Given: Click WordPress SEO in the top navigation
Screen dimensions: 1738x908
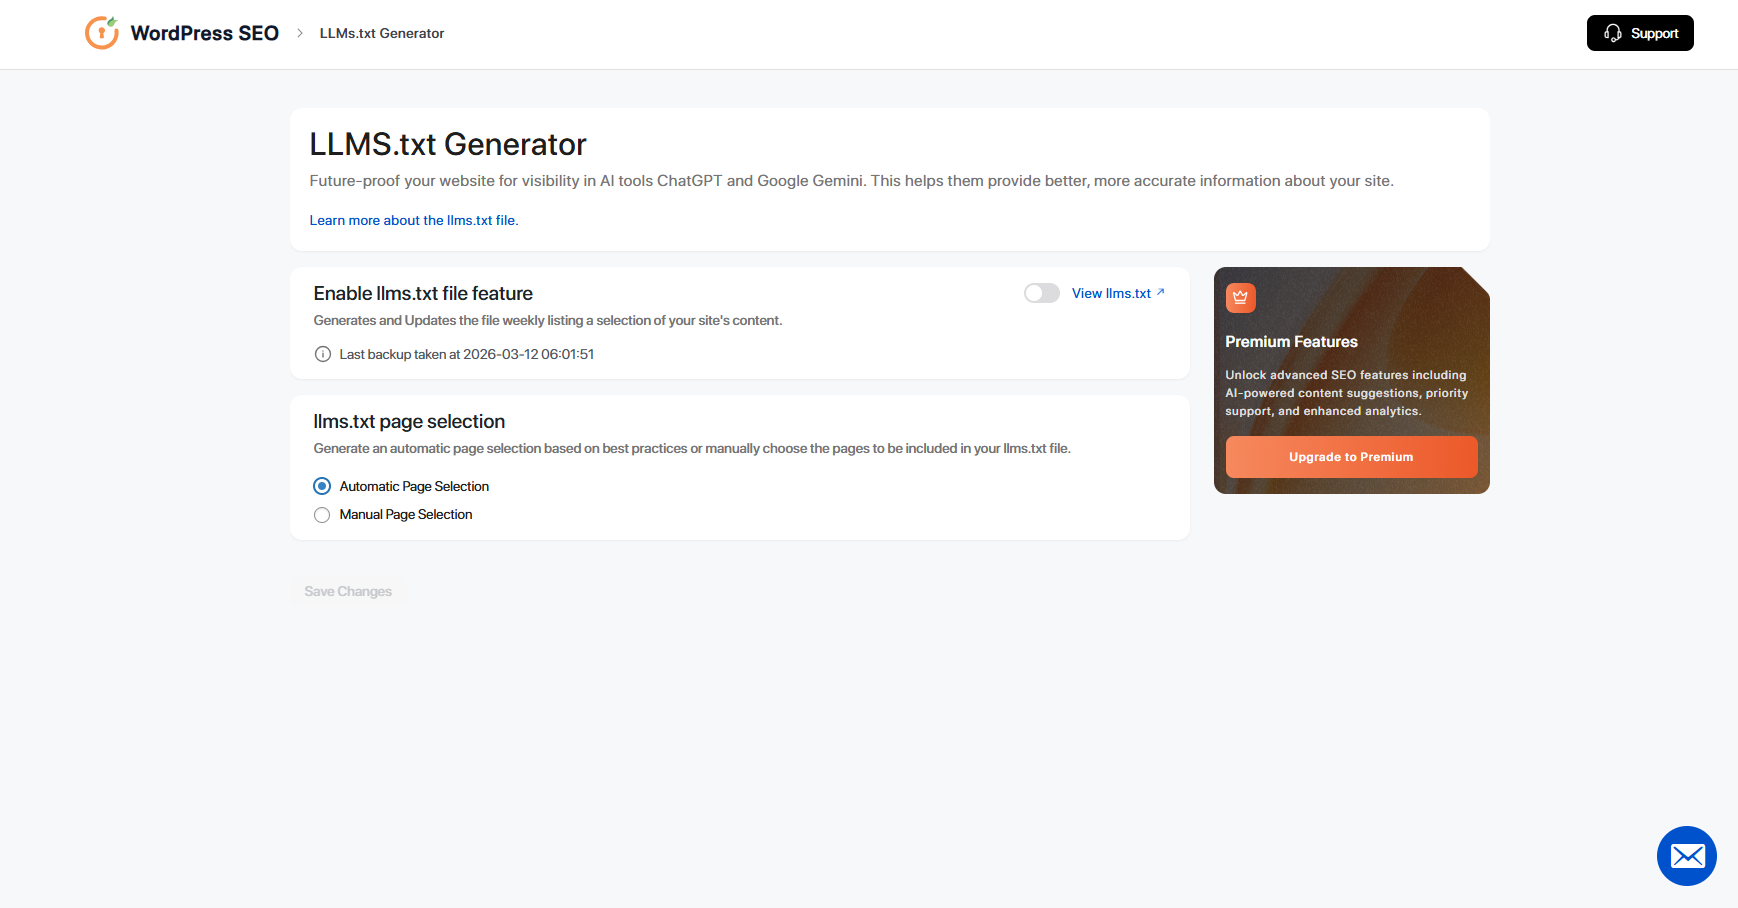Looking at the screenshot, I should click(x=204, y=32).
